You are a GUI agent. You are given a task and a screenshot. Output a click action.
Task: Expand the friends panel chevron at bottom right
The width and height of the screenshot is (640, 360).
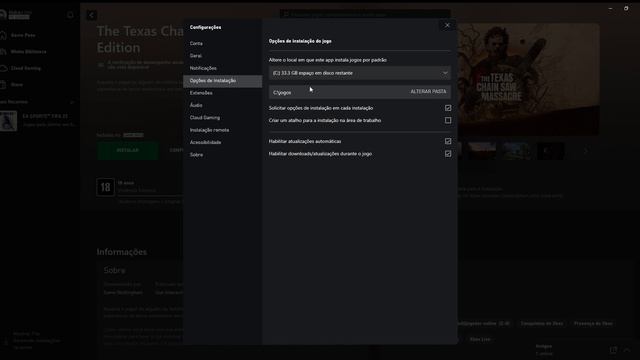pyautogui.click(x=627, y=350)
